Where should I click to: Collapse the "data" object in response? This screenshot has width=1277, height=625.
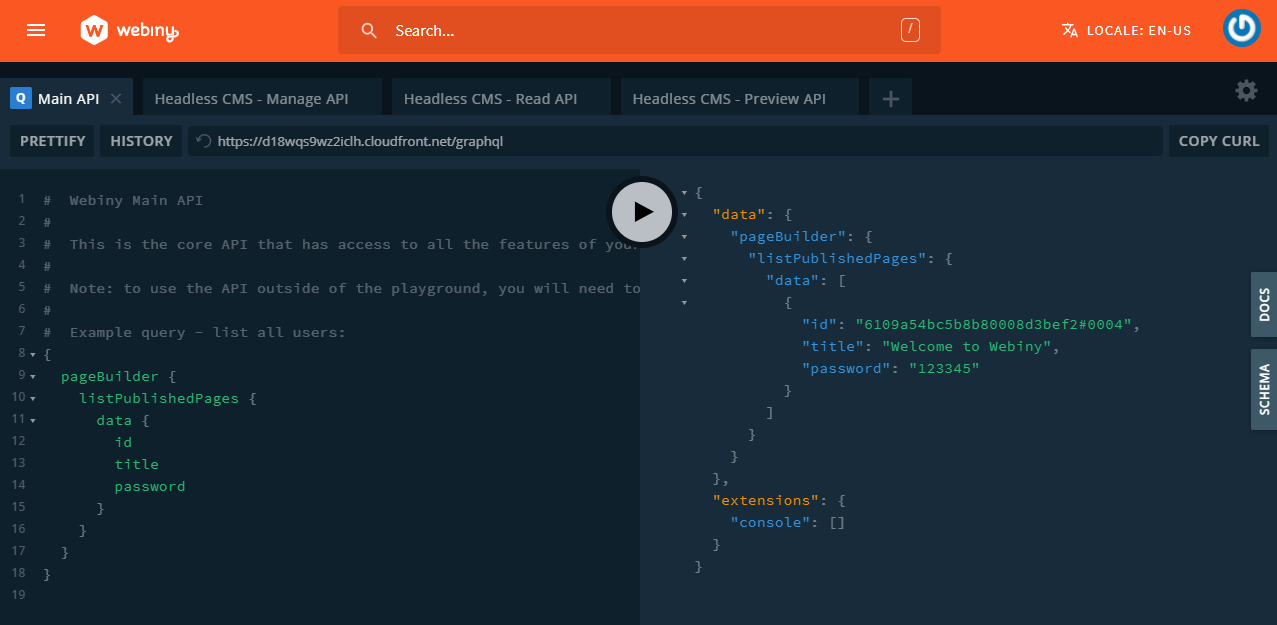(x=685, y=214)
